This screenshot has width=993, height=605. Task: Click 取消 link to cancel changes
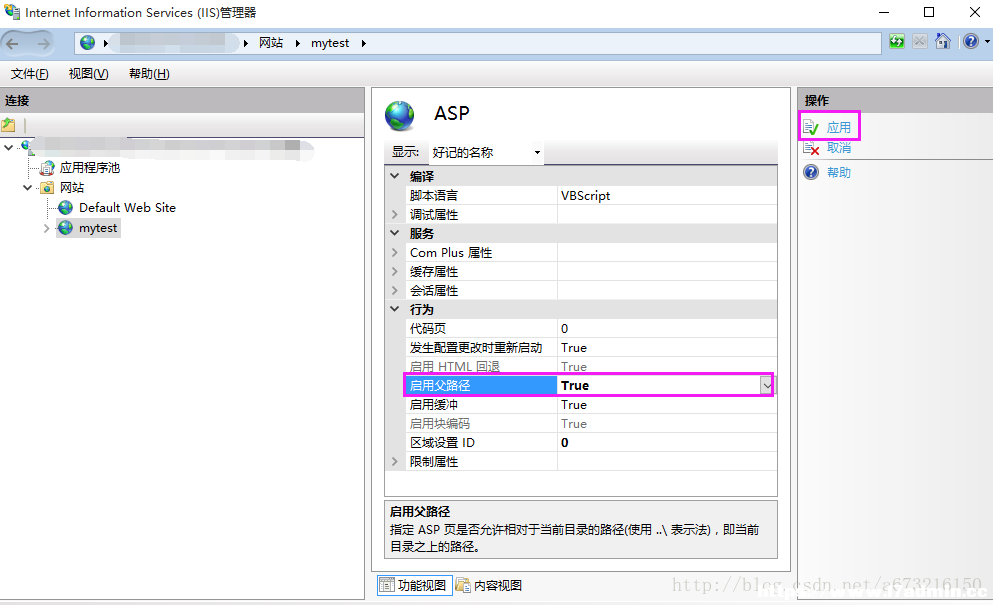(838, 148)
